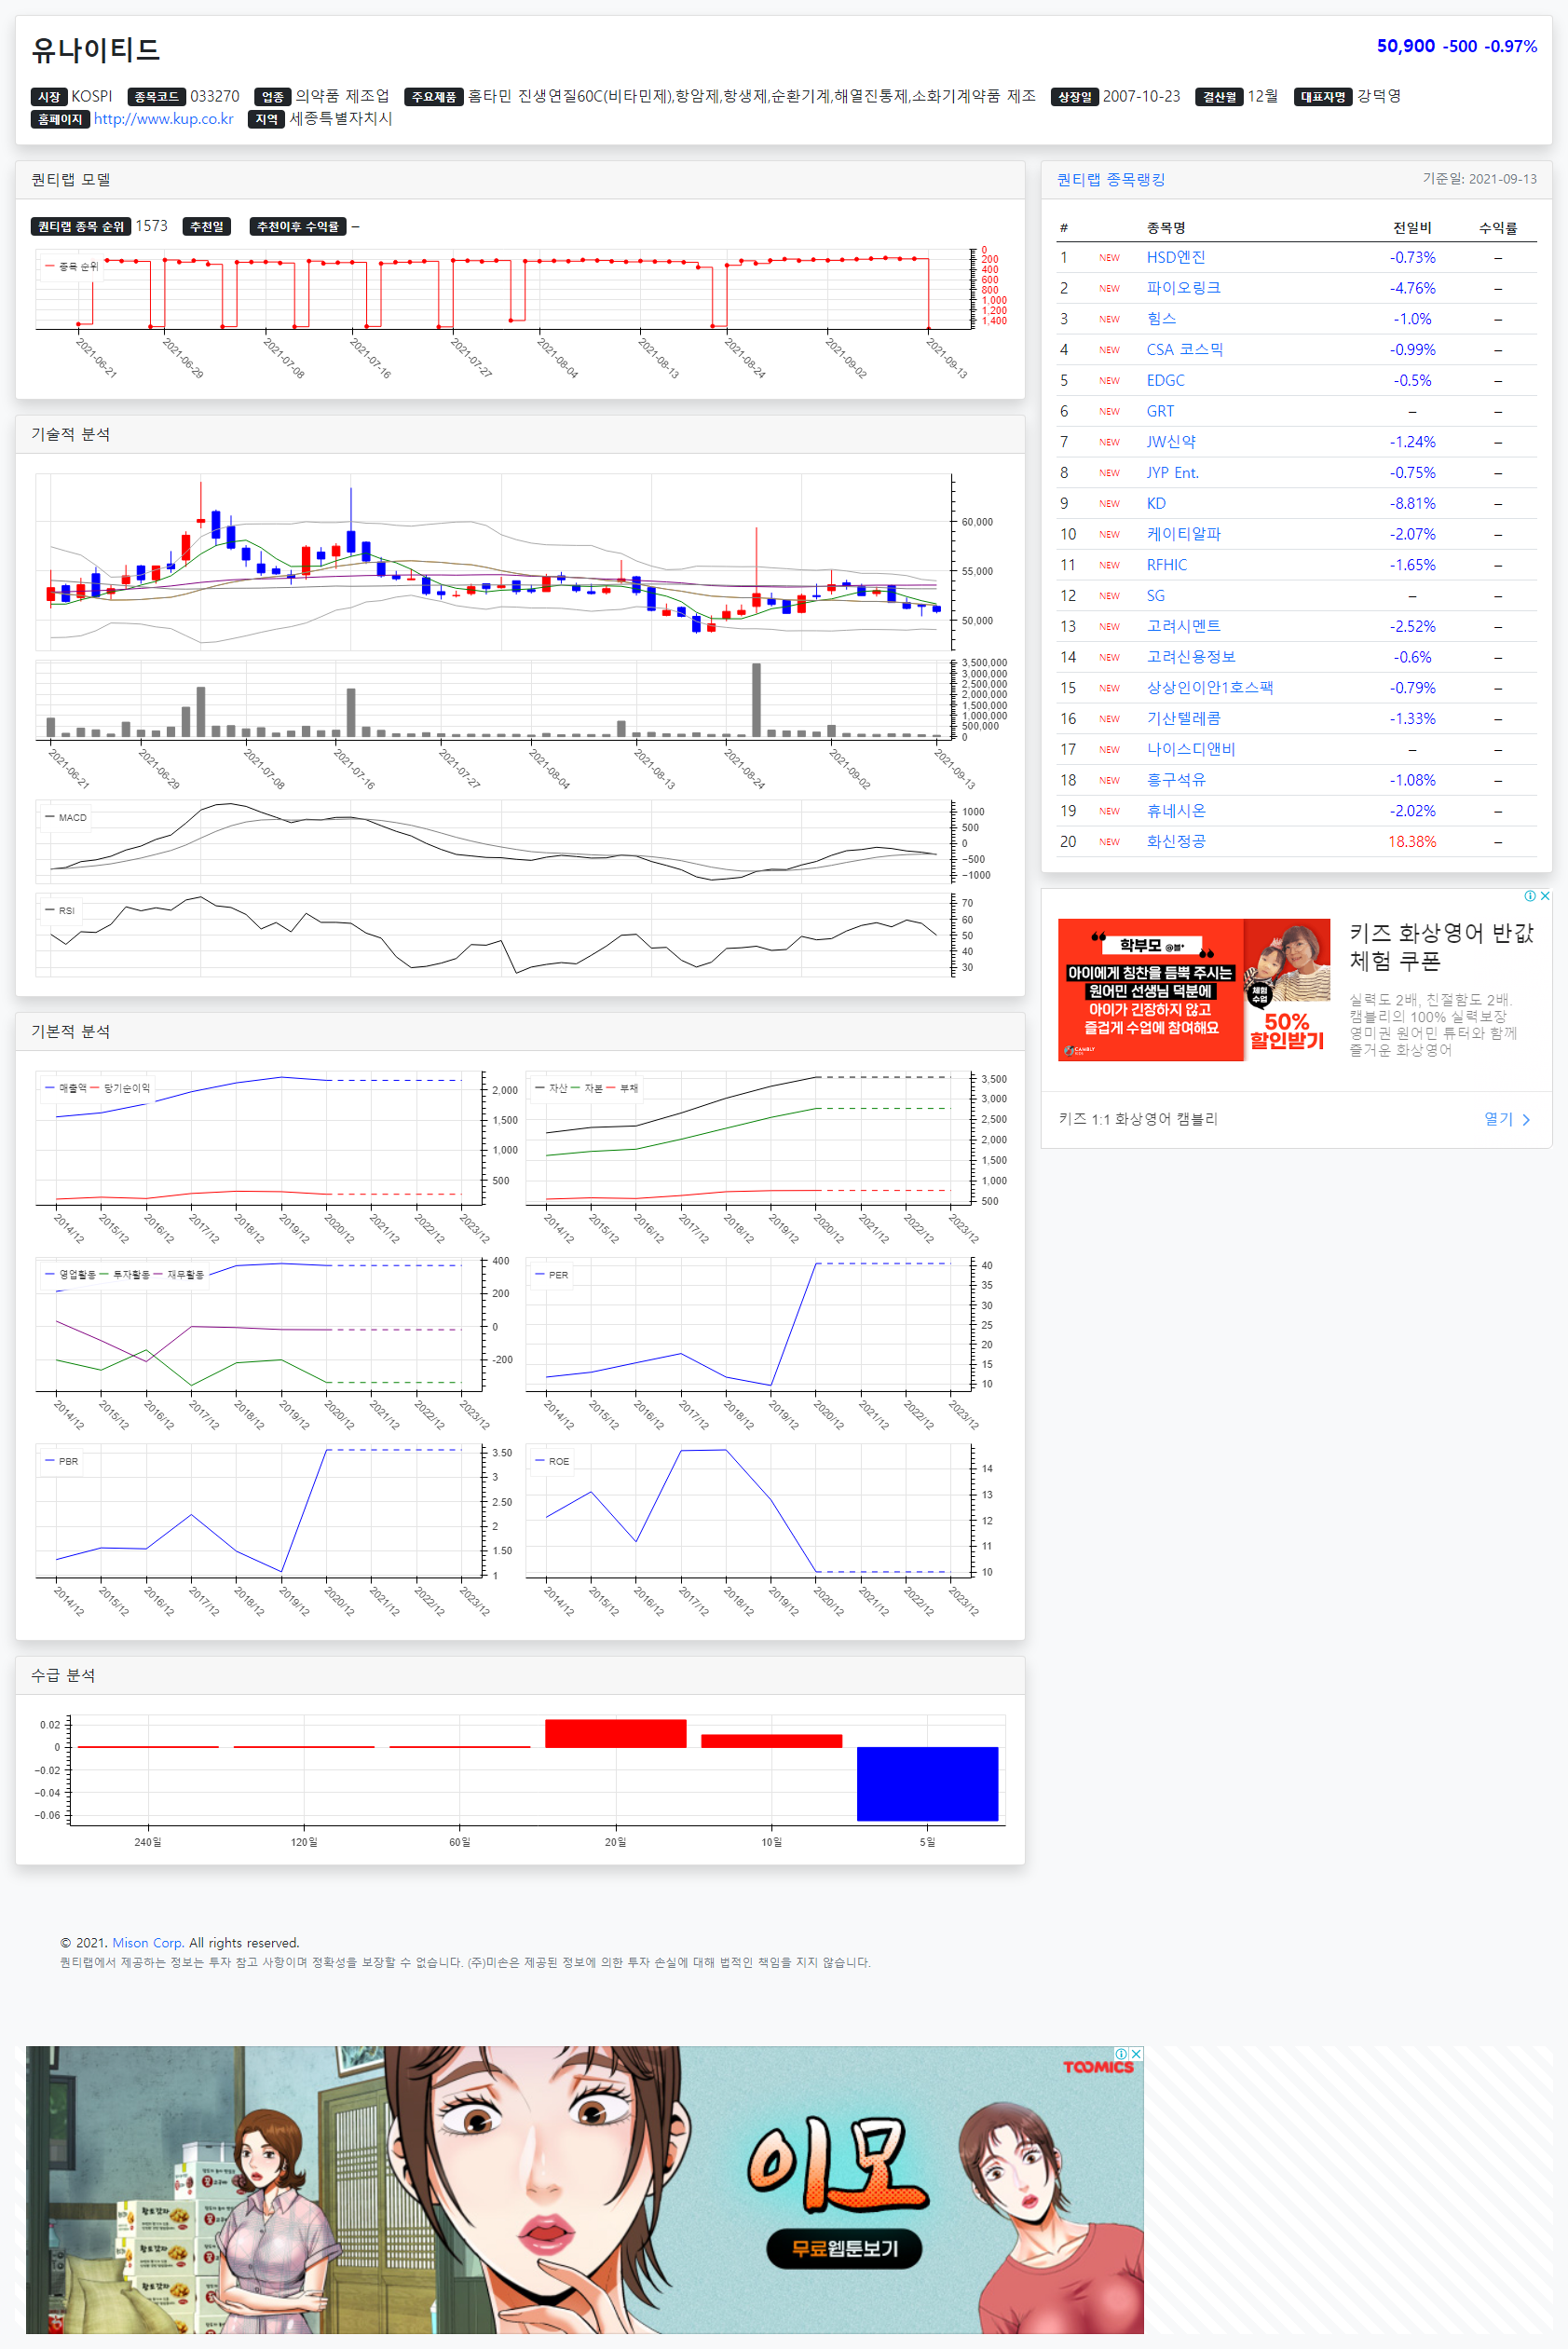Open 상상인이안1호스팩 stock link

click(x=1209, y=688)
